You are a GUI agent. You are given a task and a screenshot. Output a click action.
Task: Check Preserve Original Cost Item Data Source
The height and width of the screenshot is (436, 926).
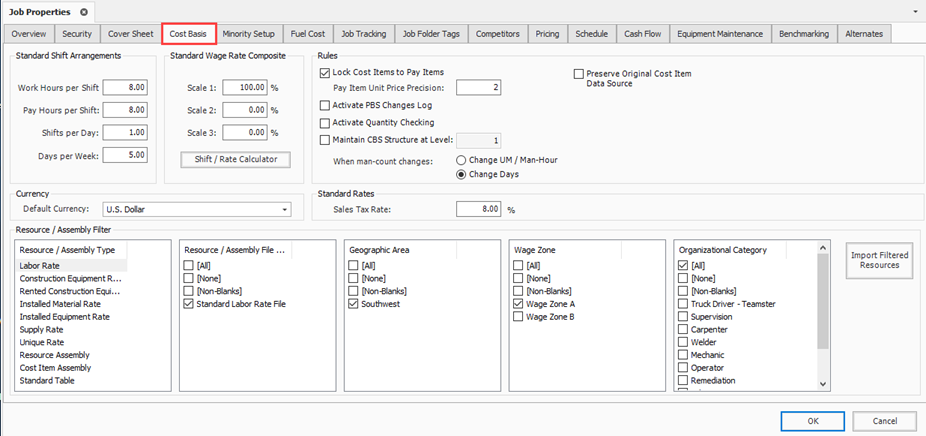coord(578,74)
